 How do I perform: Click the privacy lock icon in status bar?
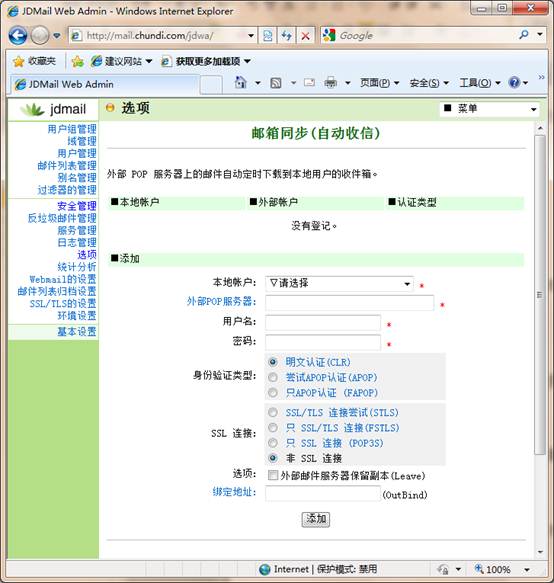click(443, 569)
